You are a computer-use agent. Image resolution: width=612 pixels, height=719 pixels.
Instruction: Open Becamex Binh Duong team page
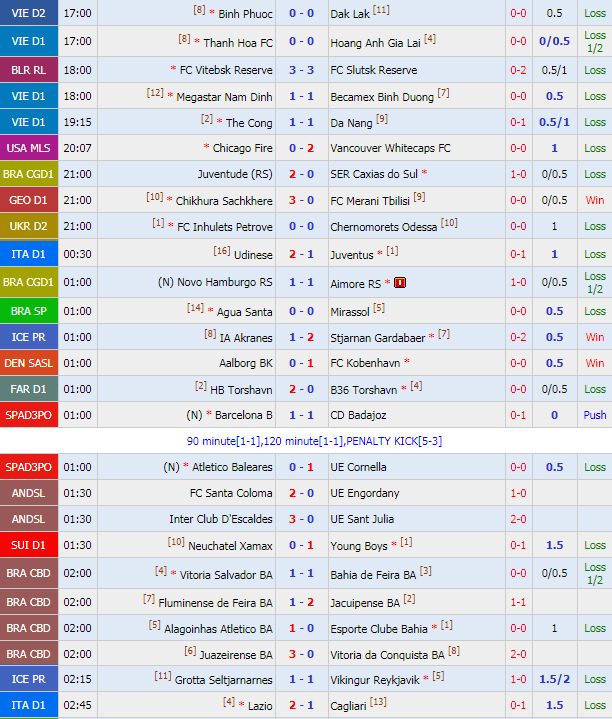point(382,97)
